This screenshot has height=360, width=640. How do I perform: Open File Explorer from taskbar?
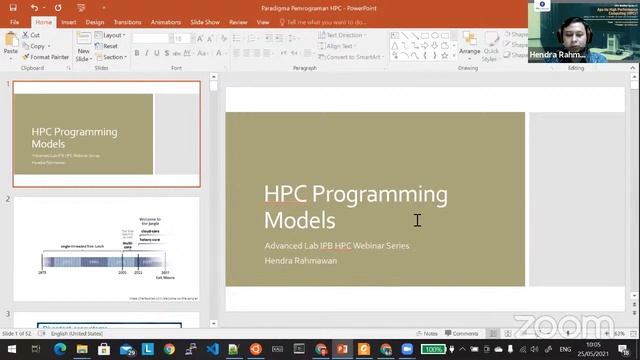(82, 349)
